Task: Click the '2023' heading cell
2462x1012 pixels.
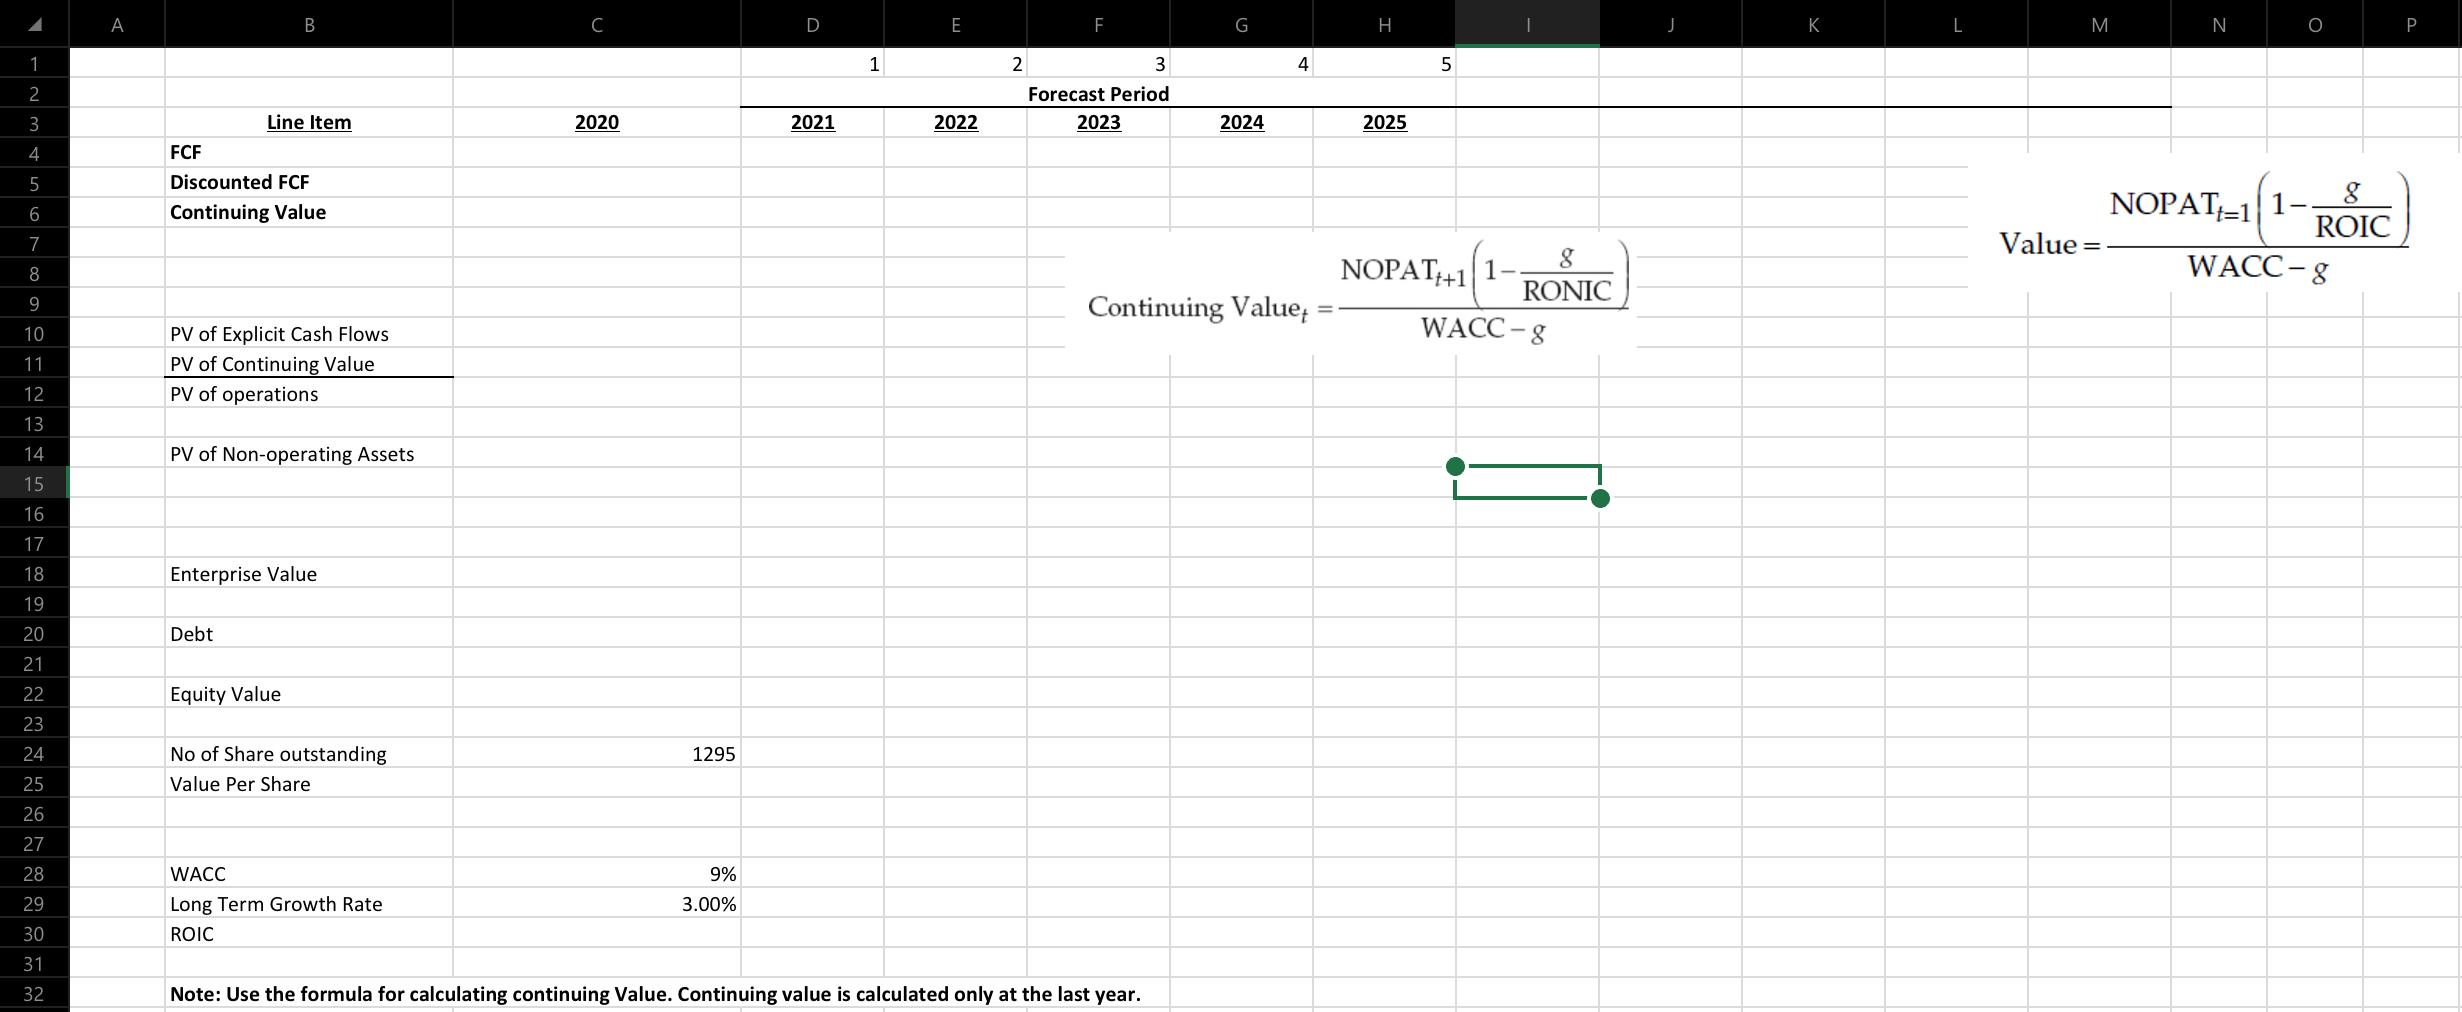Action: pos(1098,122)
